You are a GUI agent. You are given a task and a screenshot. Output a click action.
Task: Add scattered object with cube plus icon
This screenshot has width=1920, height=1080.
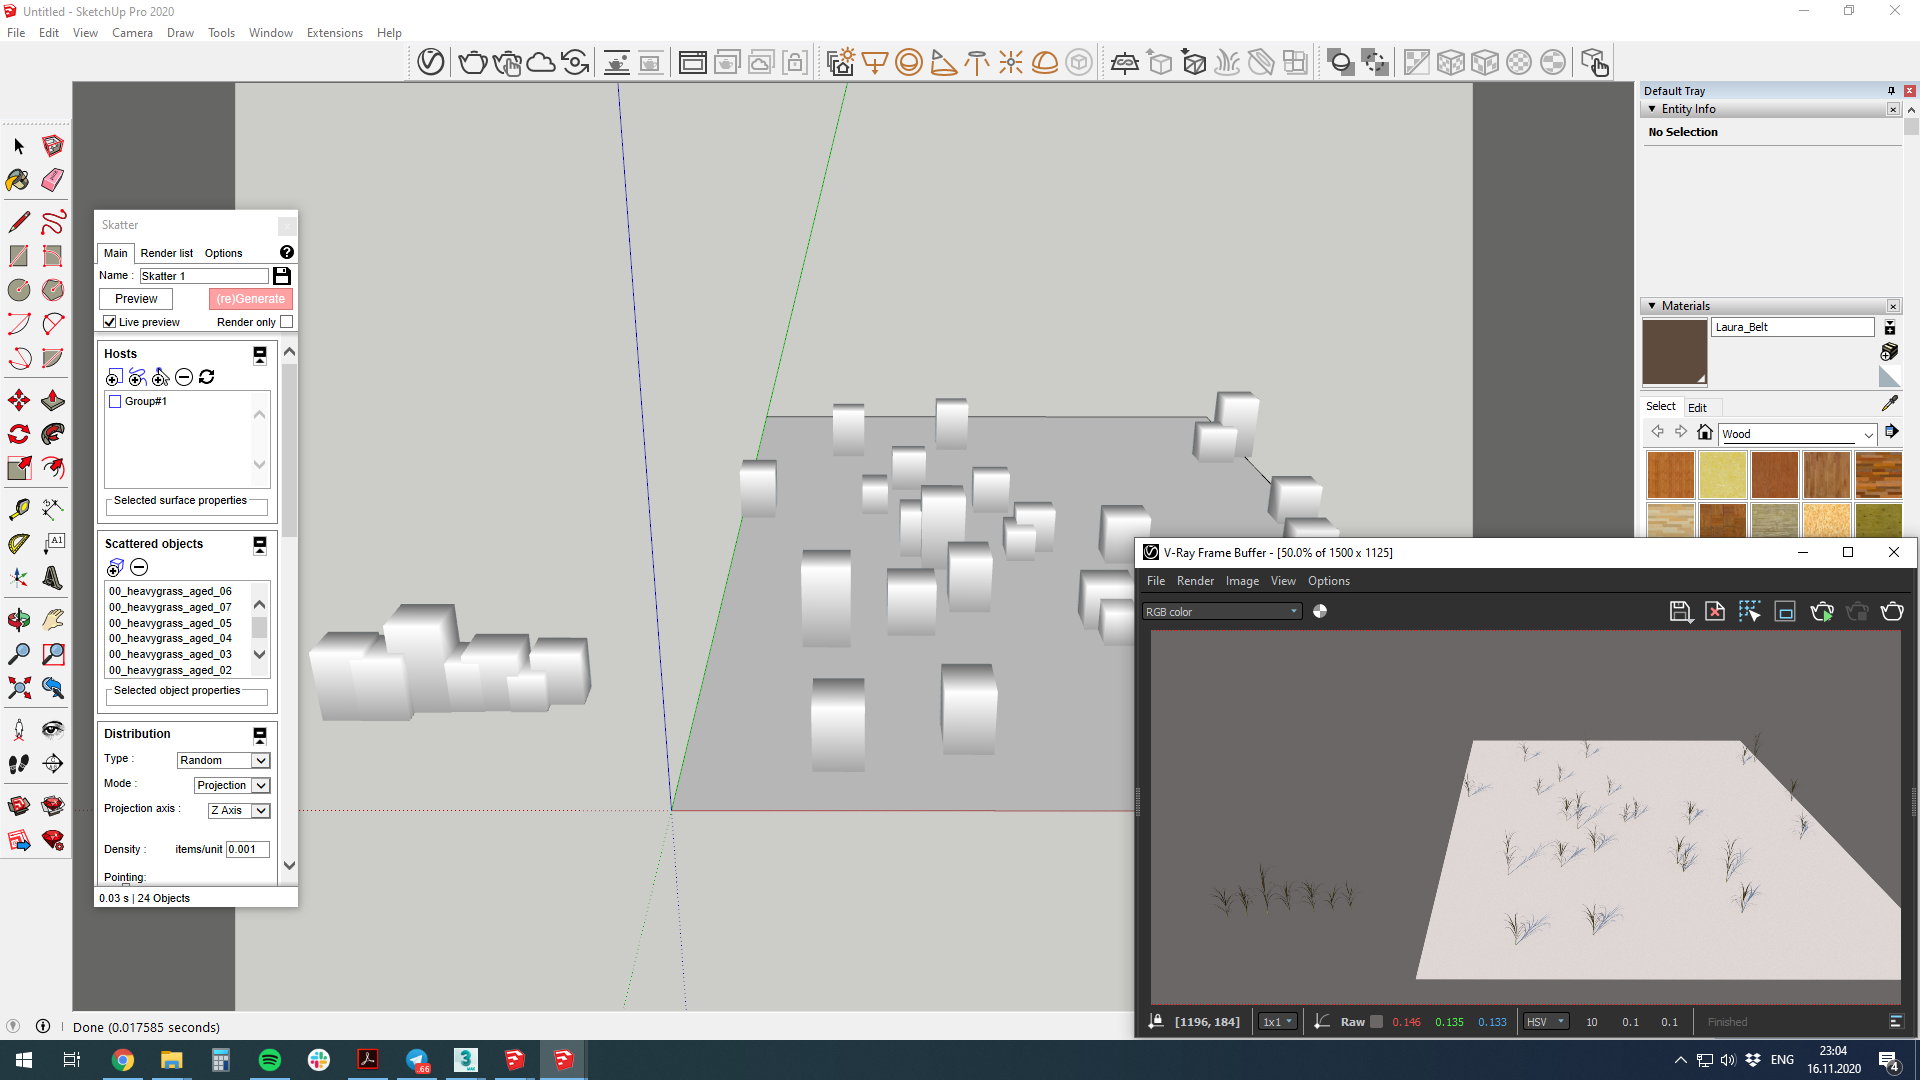[116, 567]
